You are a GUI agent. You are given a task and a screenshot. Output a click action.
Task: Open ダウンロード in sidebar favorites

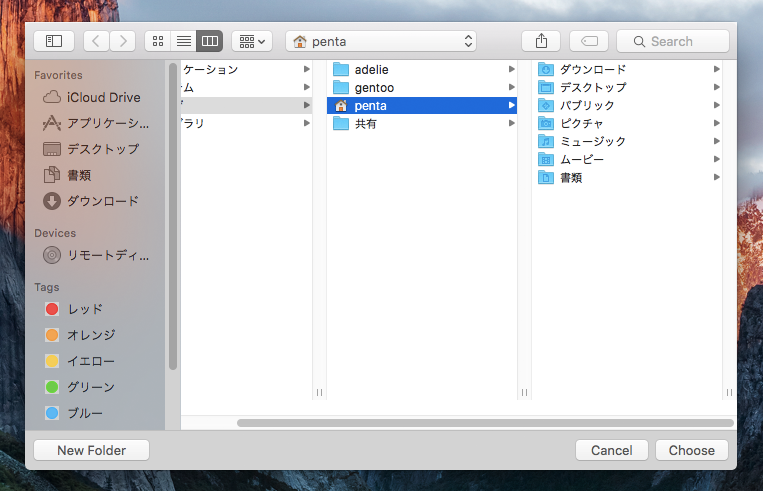click(x=92, y=201)
